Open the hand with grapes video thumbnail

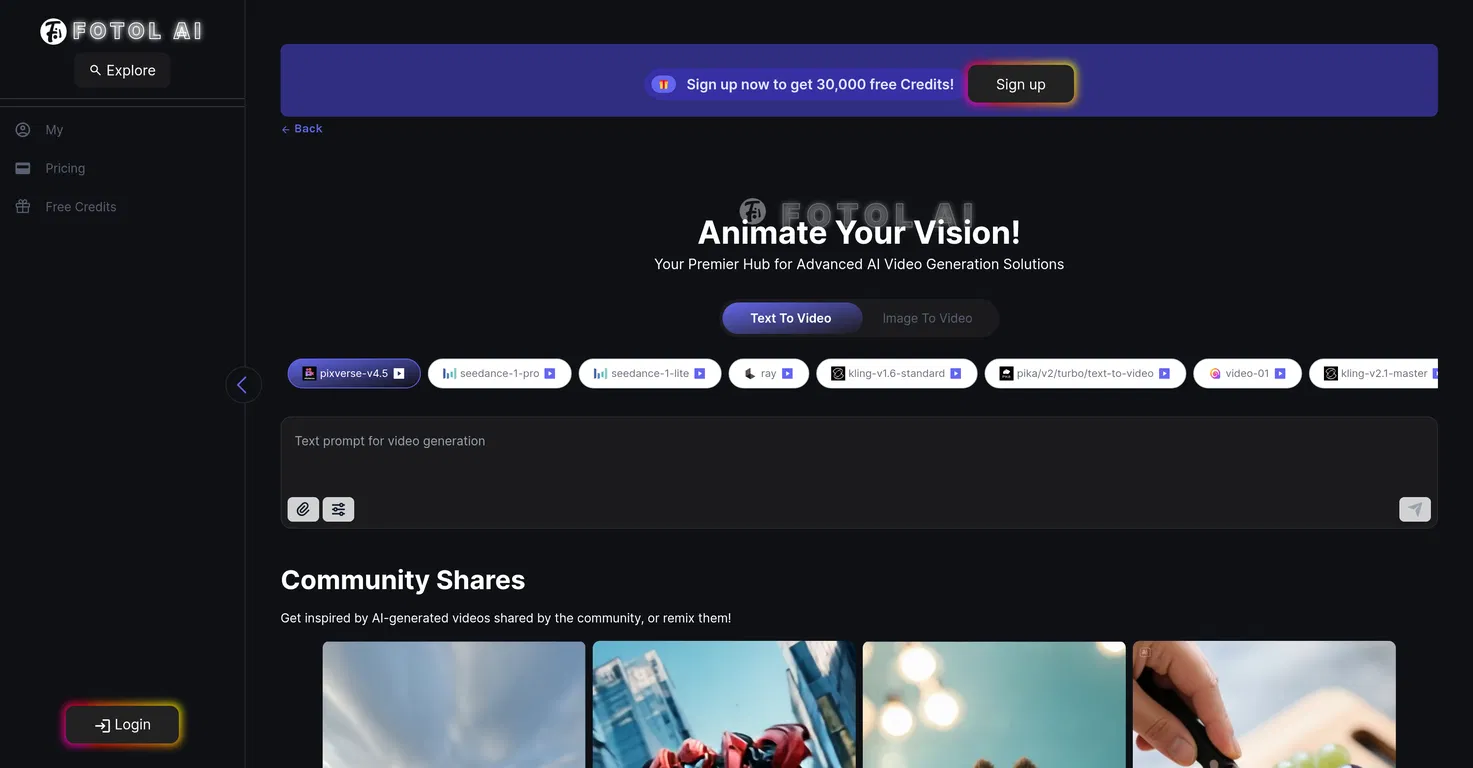click(x=1264, y=705)
